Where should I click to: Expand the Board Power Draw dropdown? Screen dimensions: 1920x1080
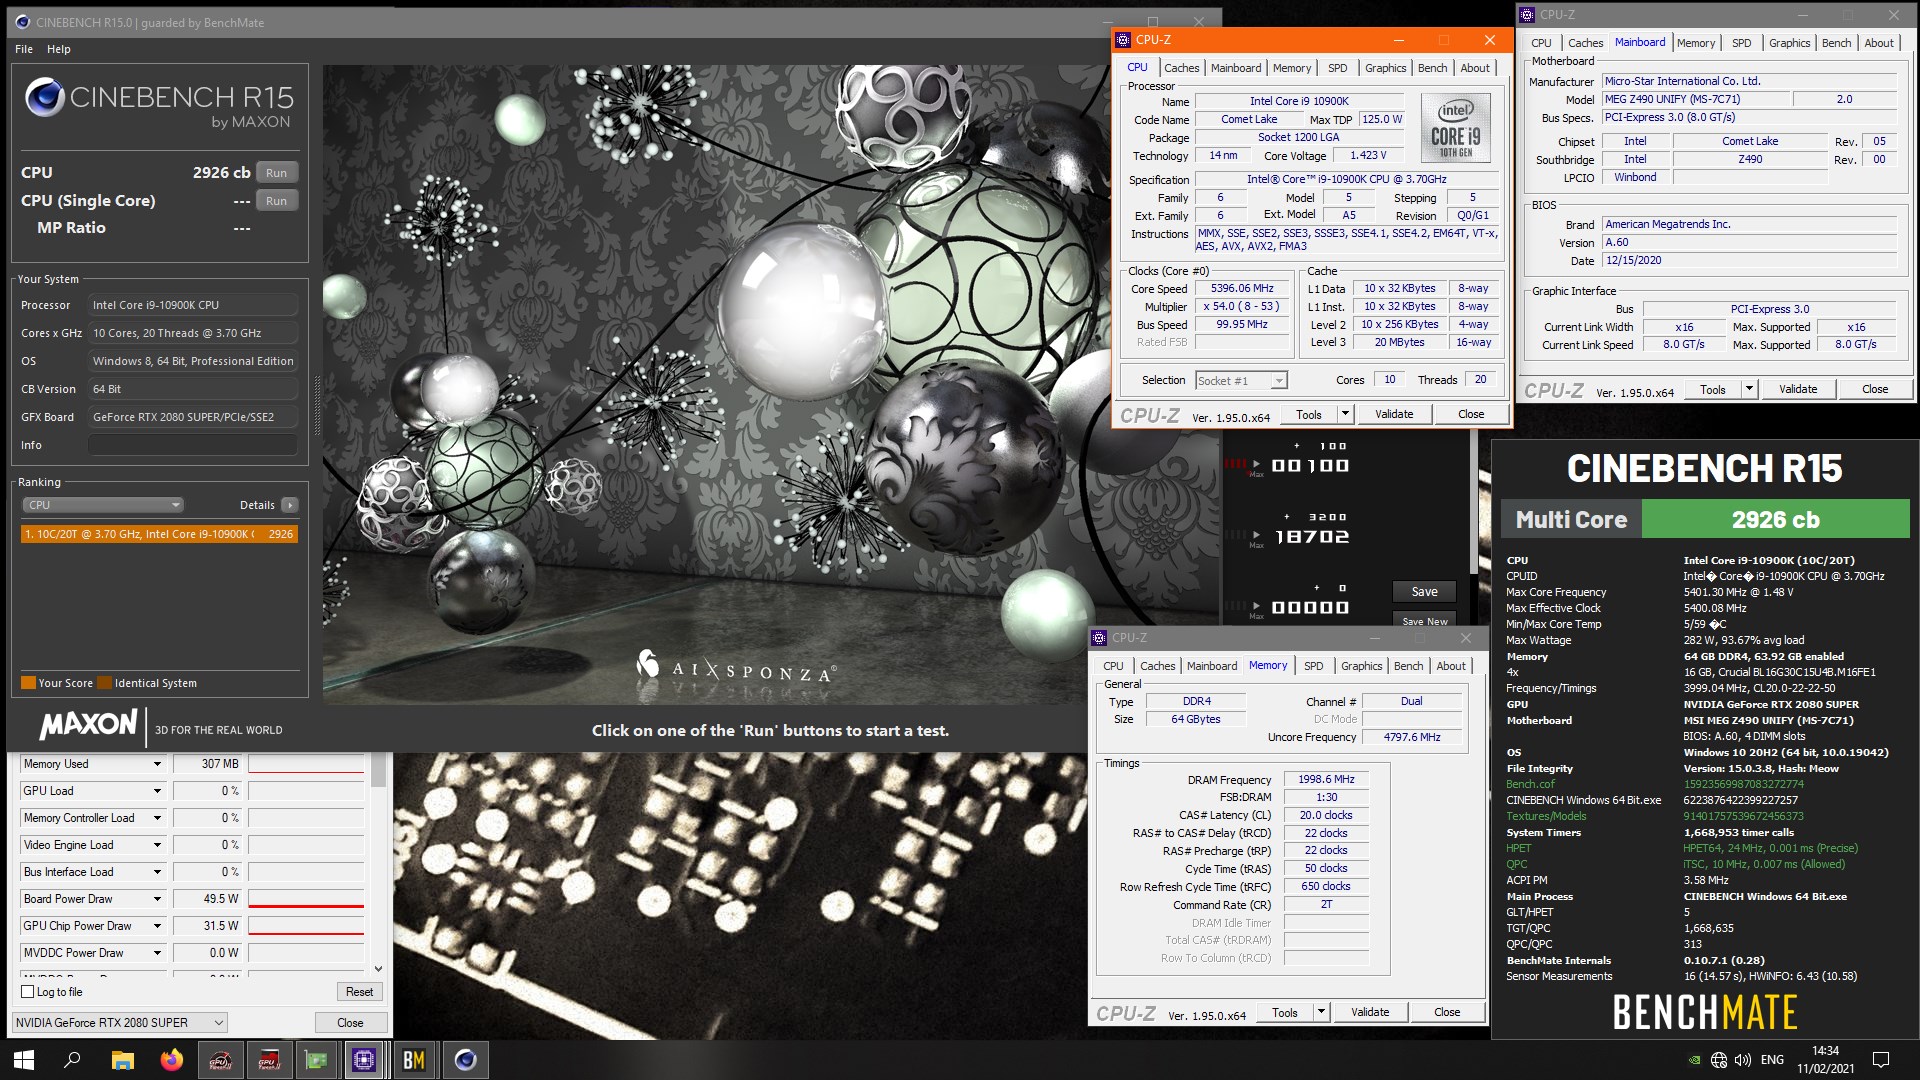coord(157,899)
